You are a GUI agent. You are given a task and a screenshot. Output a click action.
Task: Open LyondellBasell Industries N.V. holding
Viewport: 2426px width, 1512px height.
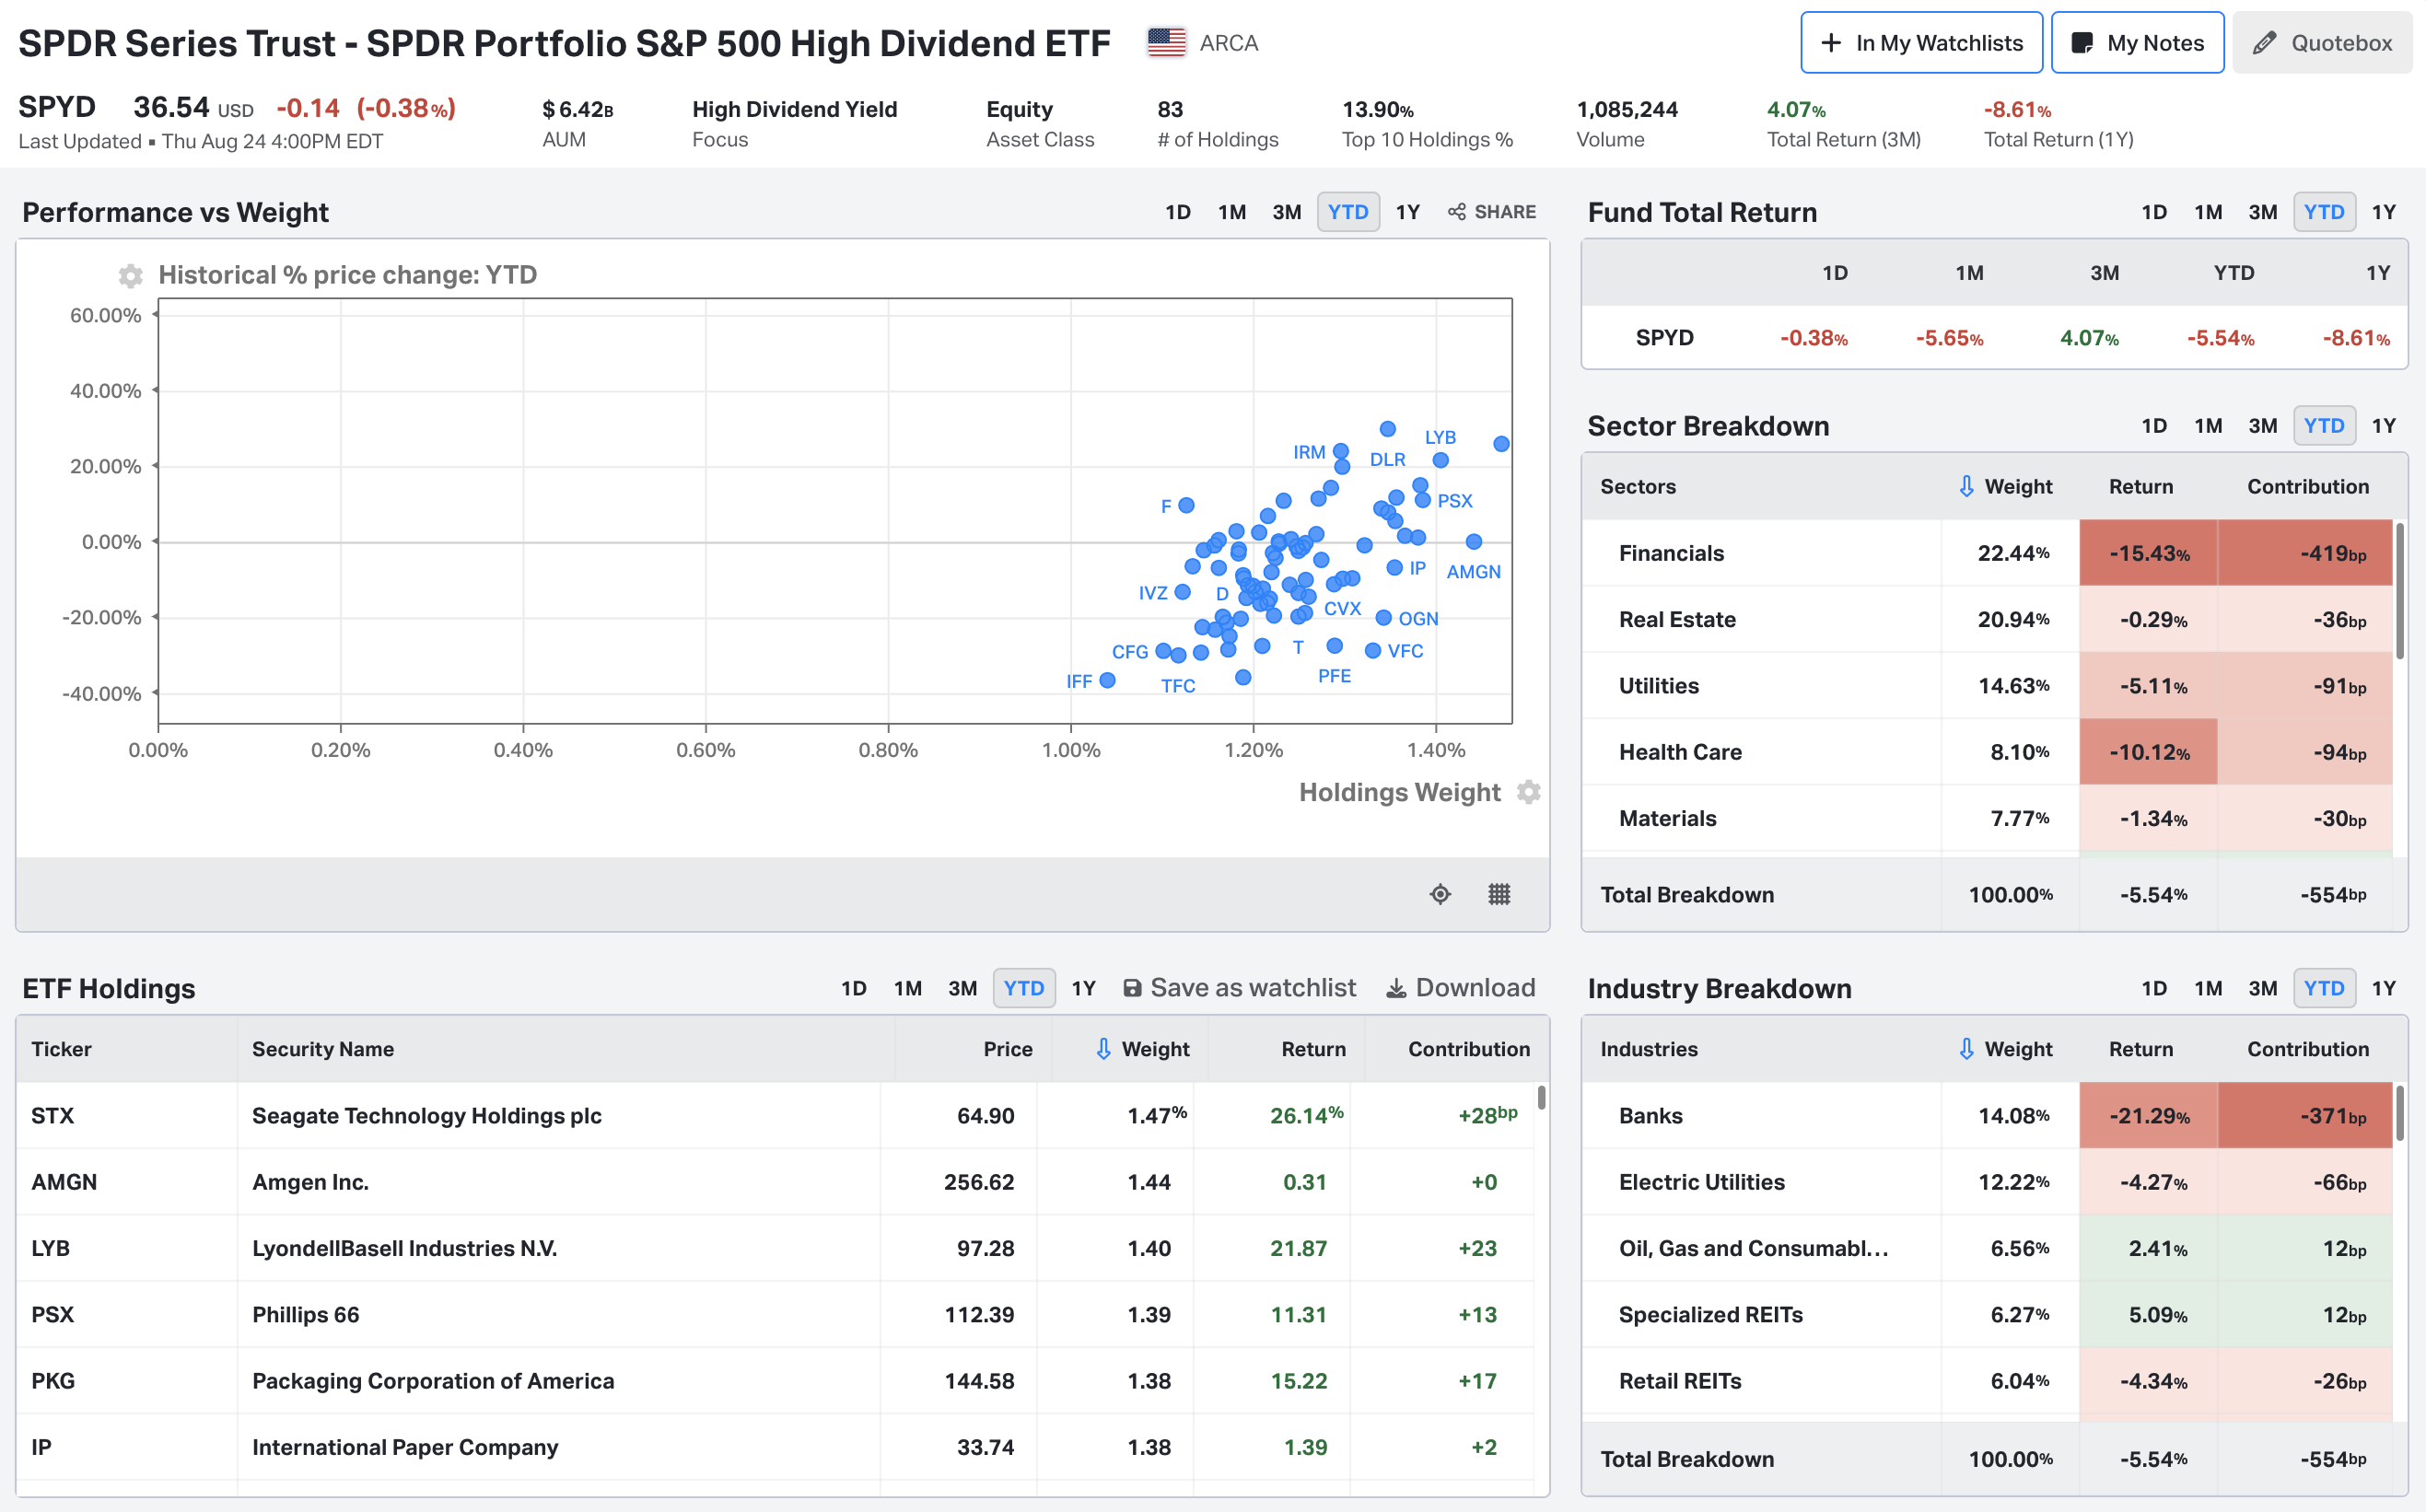(x=775, y=1248)
